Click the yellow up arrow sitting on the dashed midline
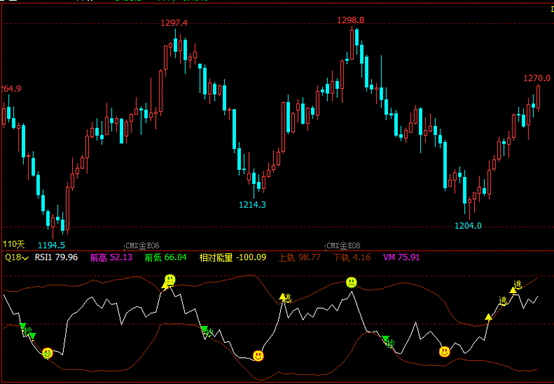This screenshot has height=384, width=554. click(488, 317)
